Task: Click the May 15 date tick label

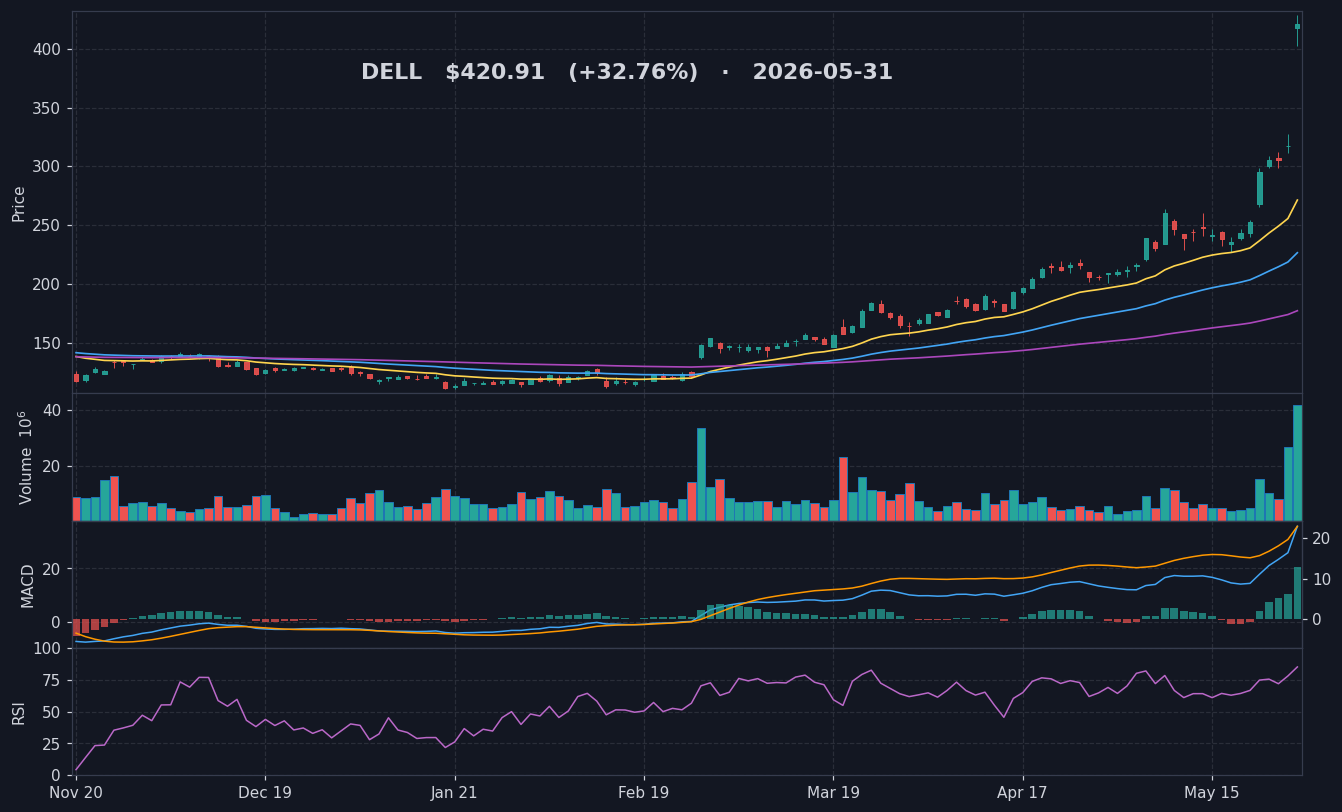Action: point(1212,793)
